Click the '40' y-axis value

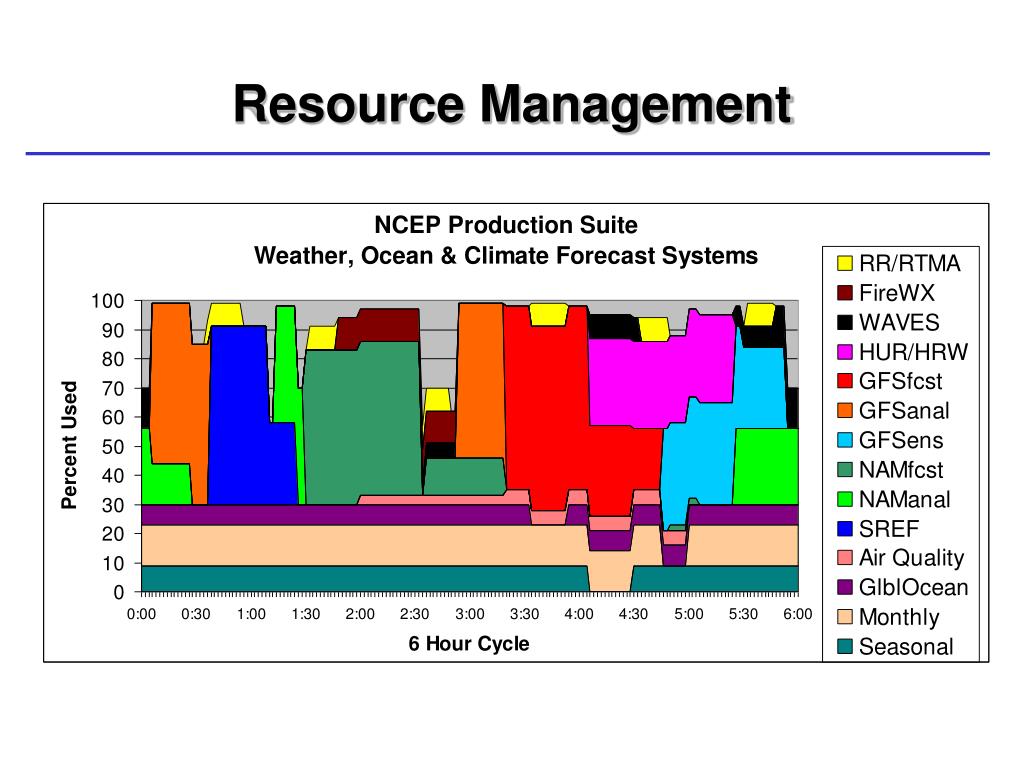[x=112, y=475]
